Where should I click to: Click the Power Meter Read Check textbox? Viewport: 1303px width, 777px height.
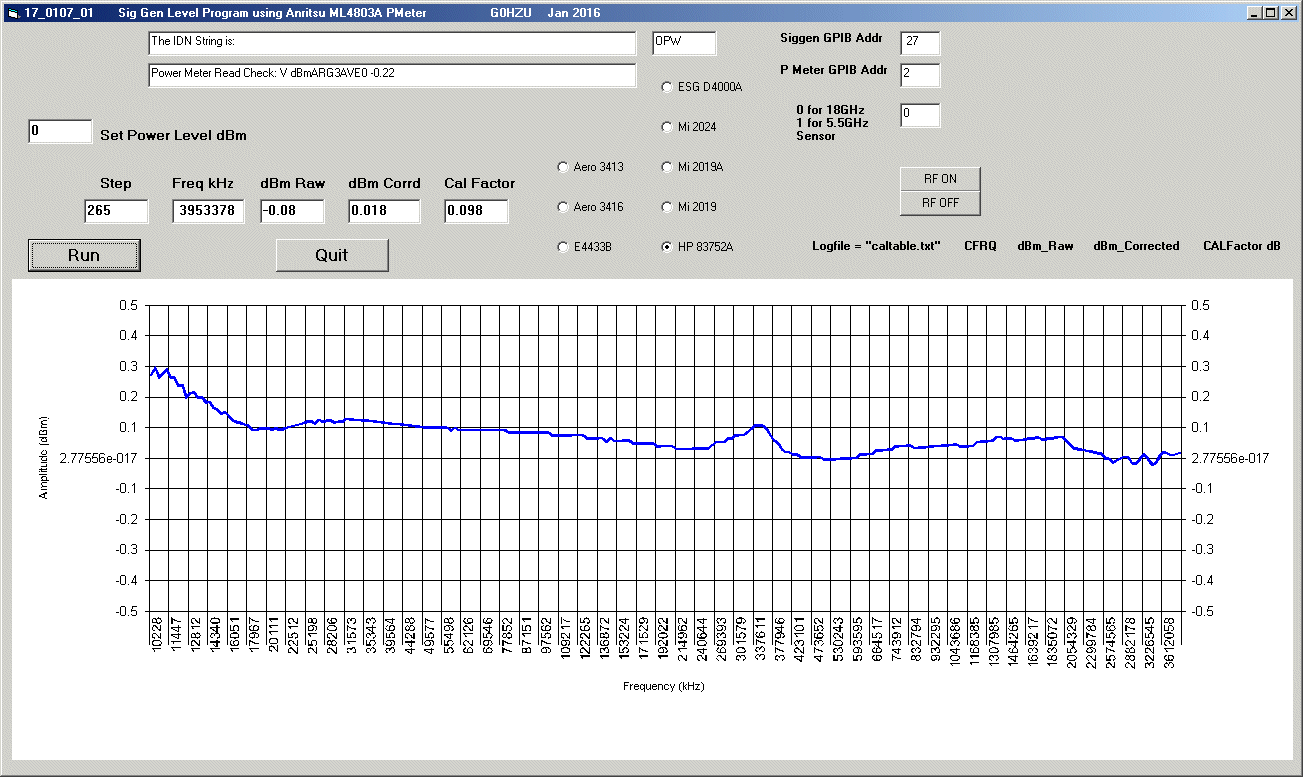(x=392, y=75)
